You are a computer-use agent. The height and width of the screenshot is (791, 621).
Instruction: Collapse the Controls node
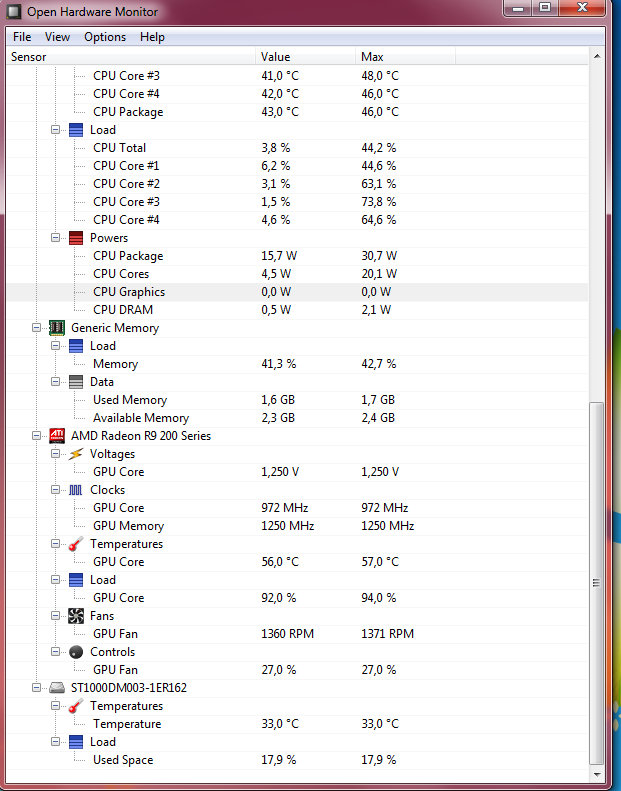click(x=55, y=652)
